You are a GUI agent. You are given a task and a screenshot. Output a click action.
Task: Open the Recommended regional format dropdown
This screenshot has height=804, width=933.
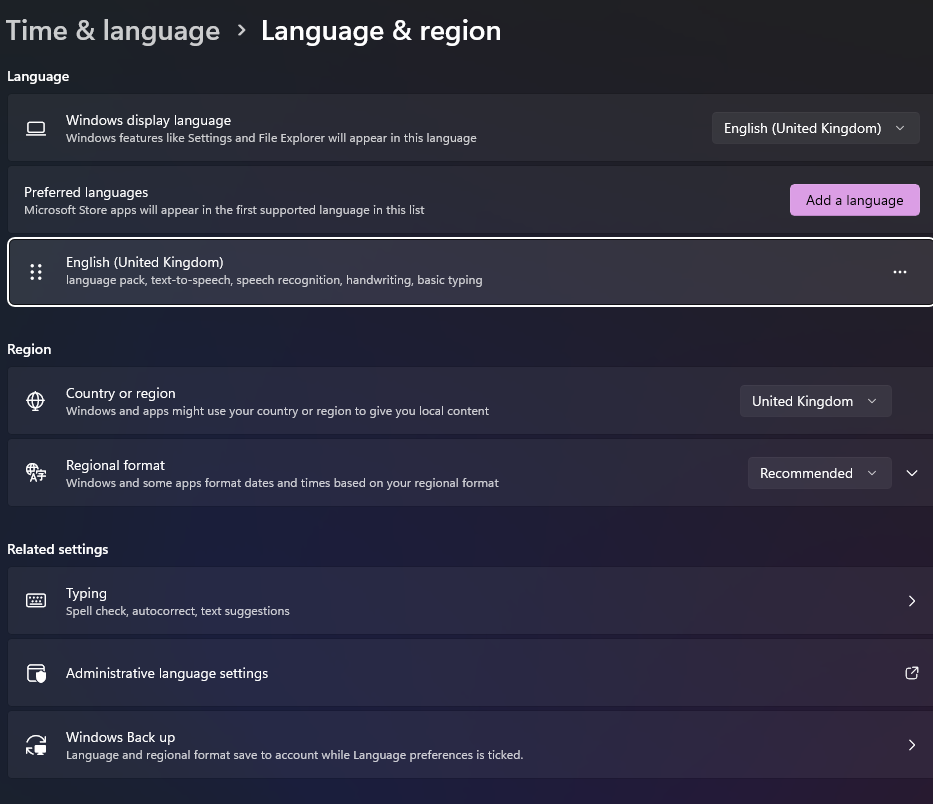(818, 473)
